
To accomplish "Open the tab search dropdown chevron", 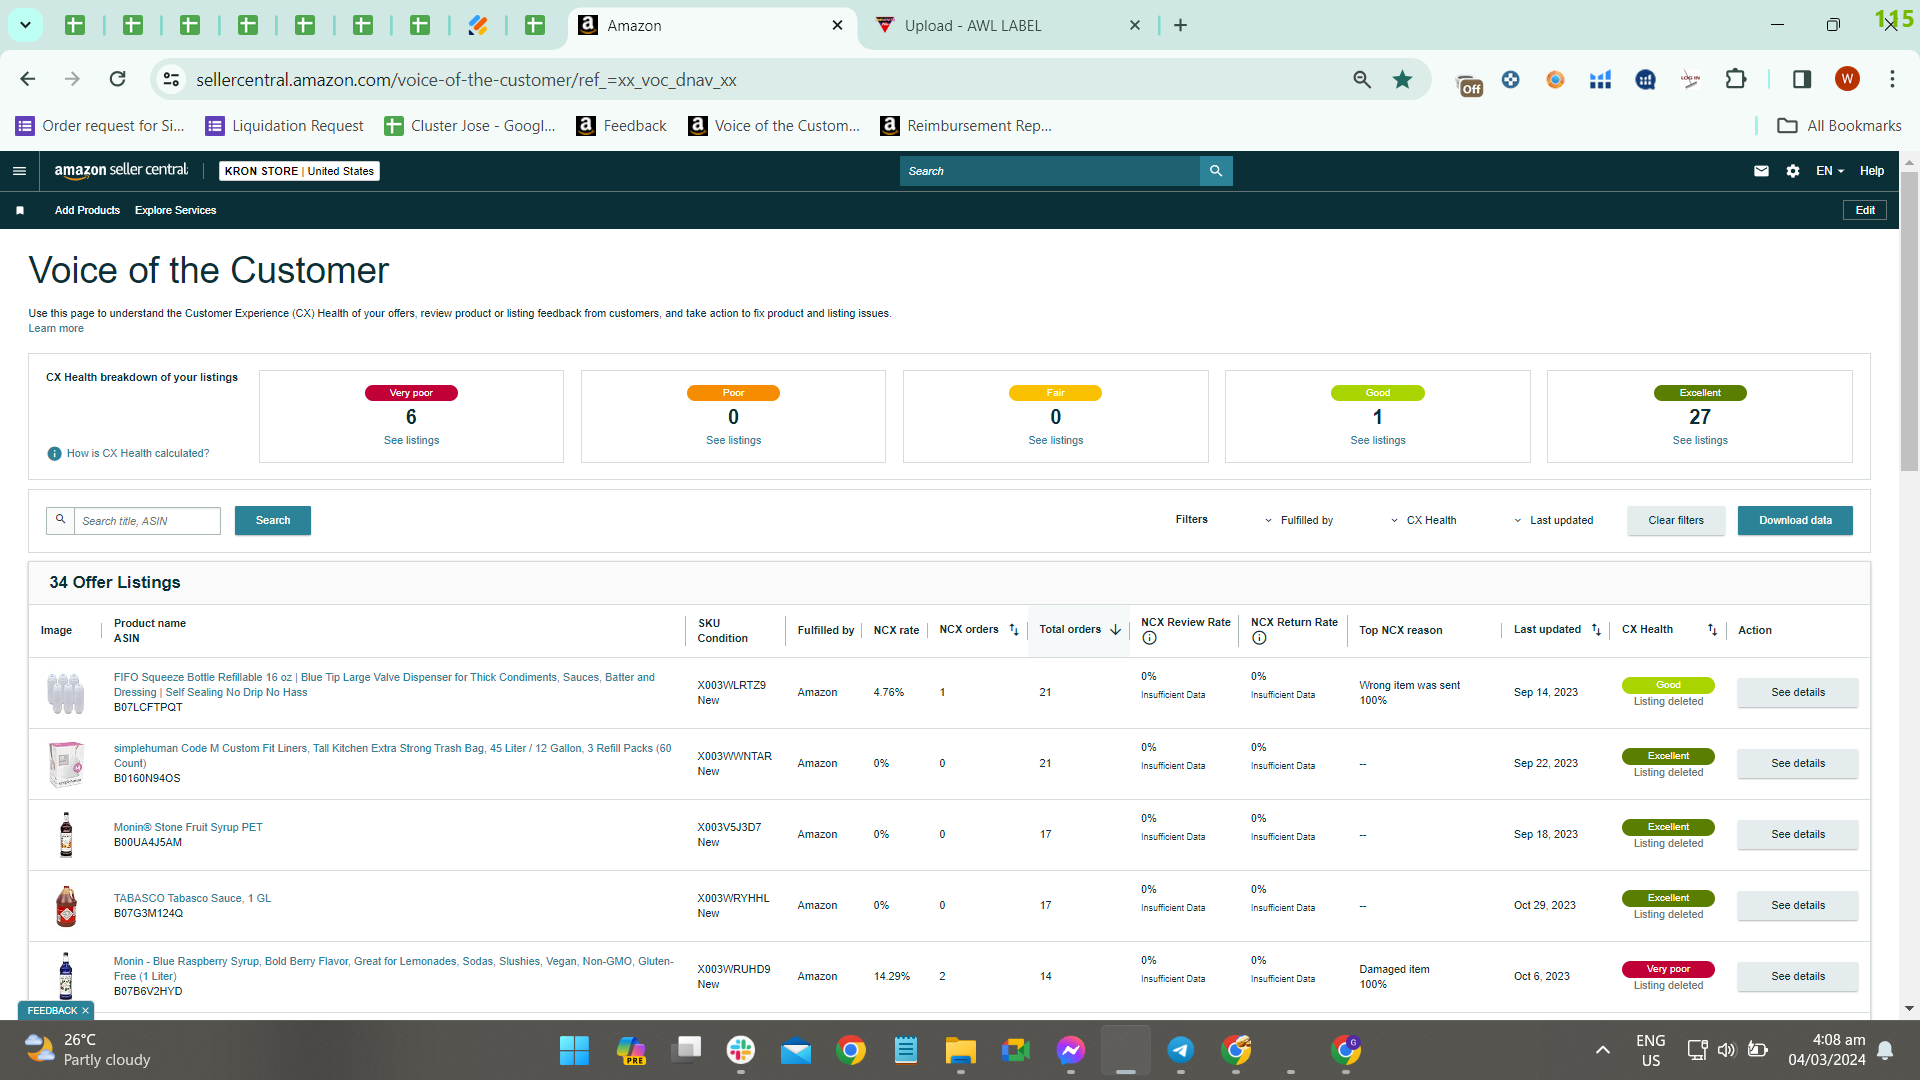I will coord(25,25).
